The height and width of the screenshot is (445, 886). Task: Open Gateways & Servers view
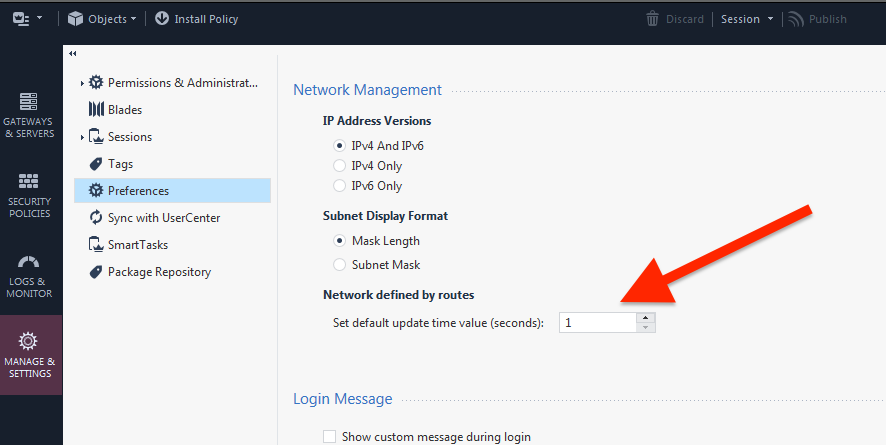click(x=28, y=116)
